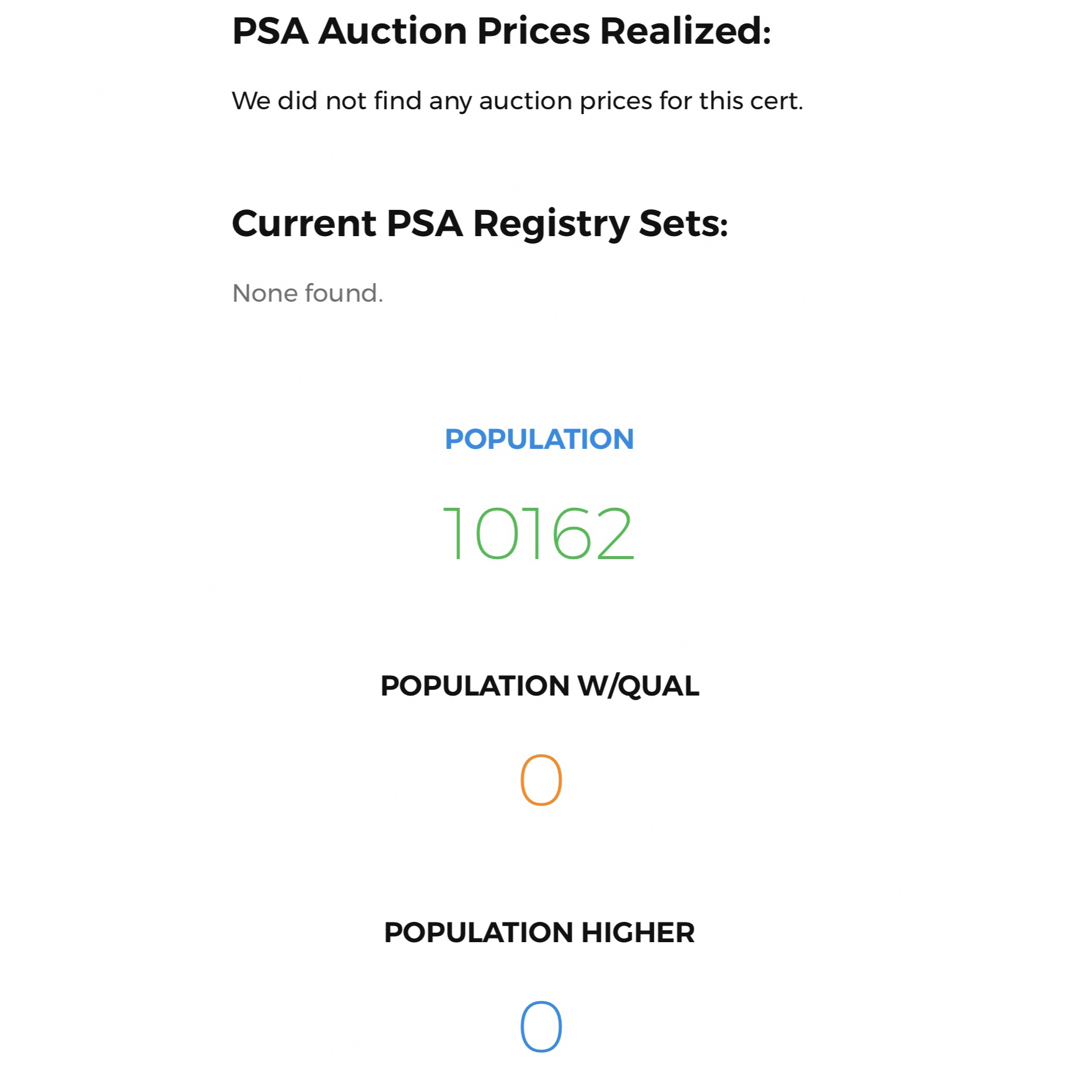Click the blue POPULATION link
Image resolution: width=1080 pixels, height=1080 pixels.
539,439
